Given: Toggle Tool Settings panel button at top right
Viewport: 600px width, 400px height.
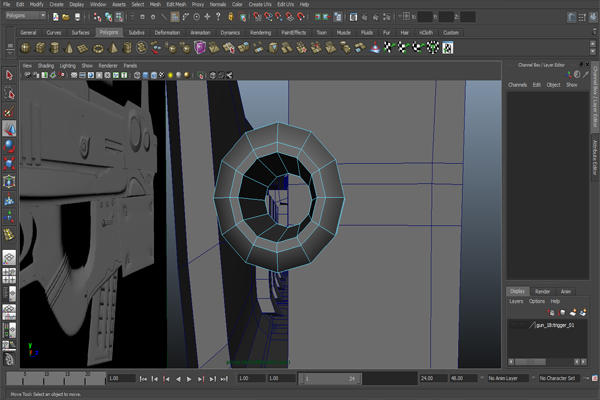Looking at the screenshot, I should tap(582, 17).
